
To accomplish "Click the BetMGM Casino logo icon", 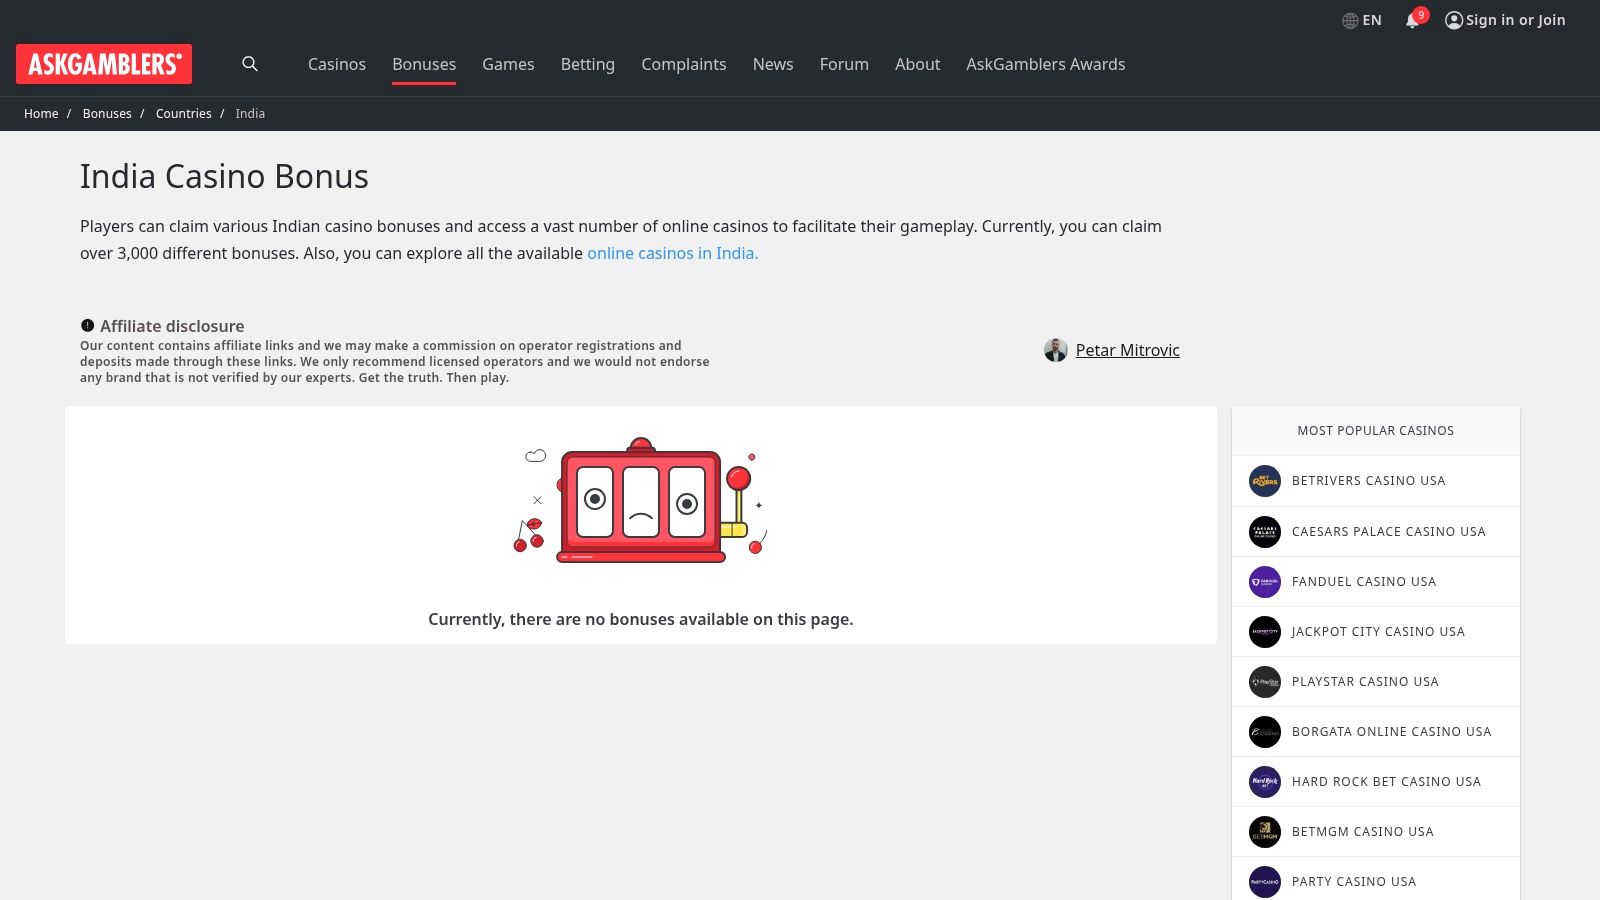I will coord(1265,831).
